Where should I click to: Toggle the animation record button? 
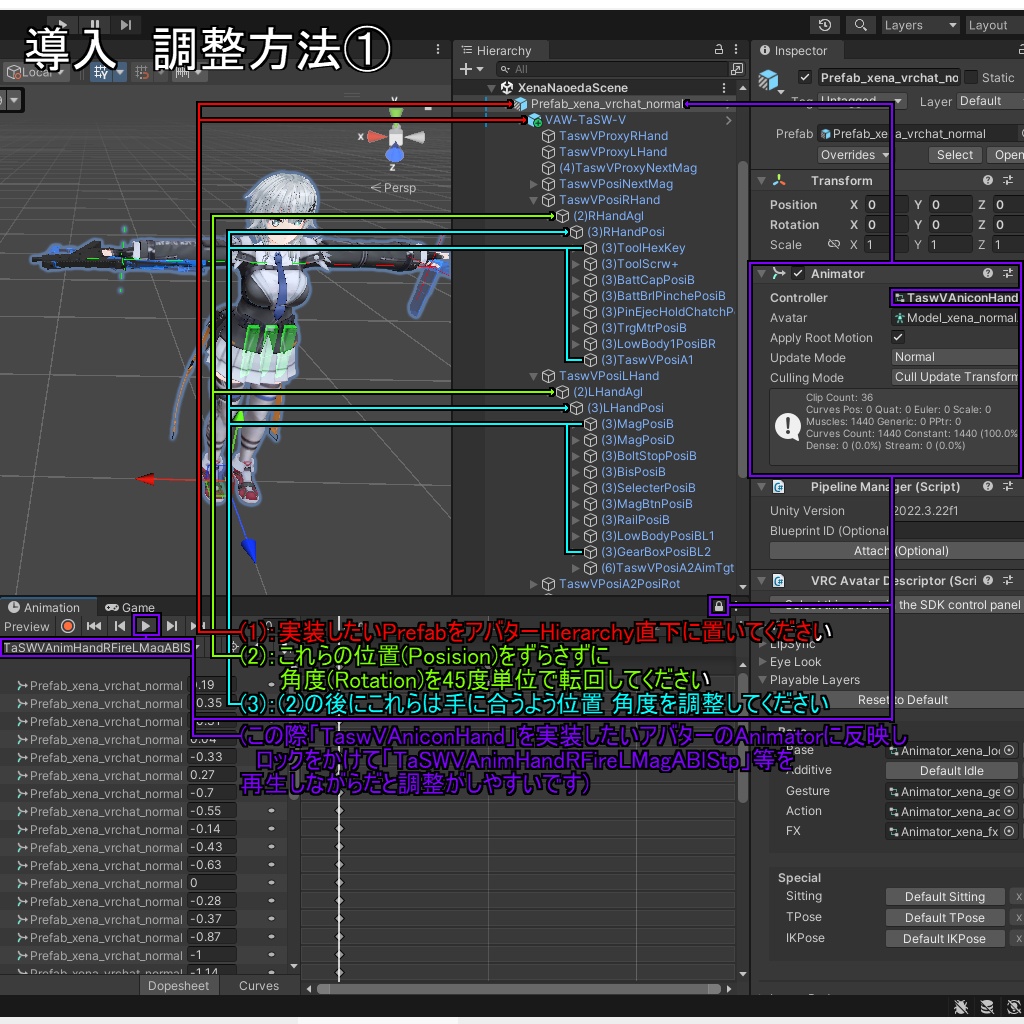(x=67, y=626)
